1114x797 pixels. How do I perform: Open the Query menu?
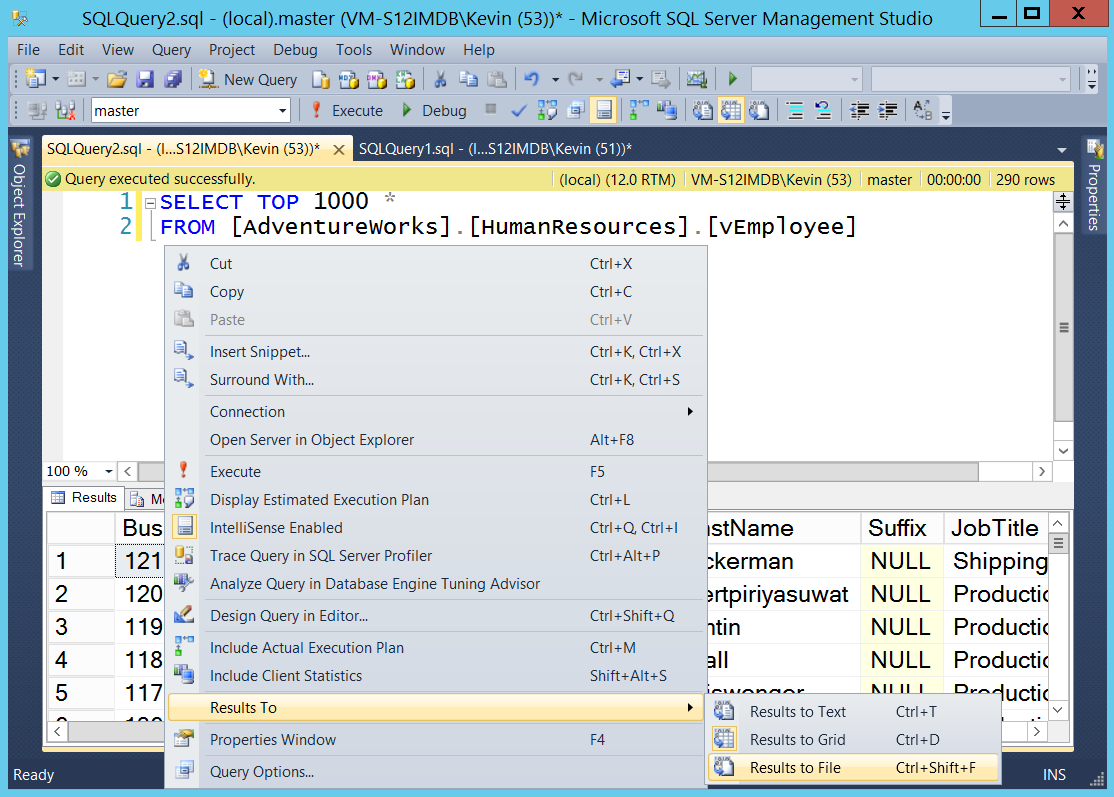pyautogui.click(x=171, y=50)
